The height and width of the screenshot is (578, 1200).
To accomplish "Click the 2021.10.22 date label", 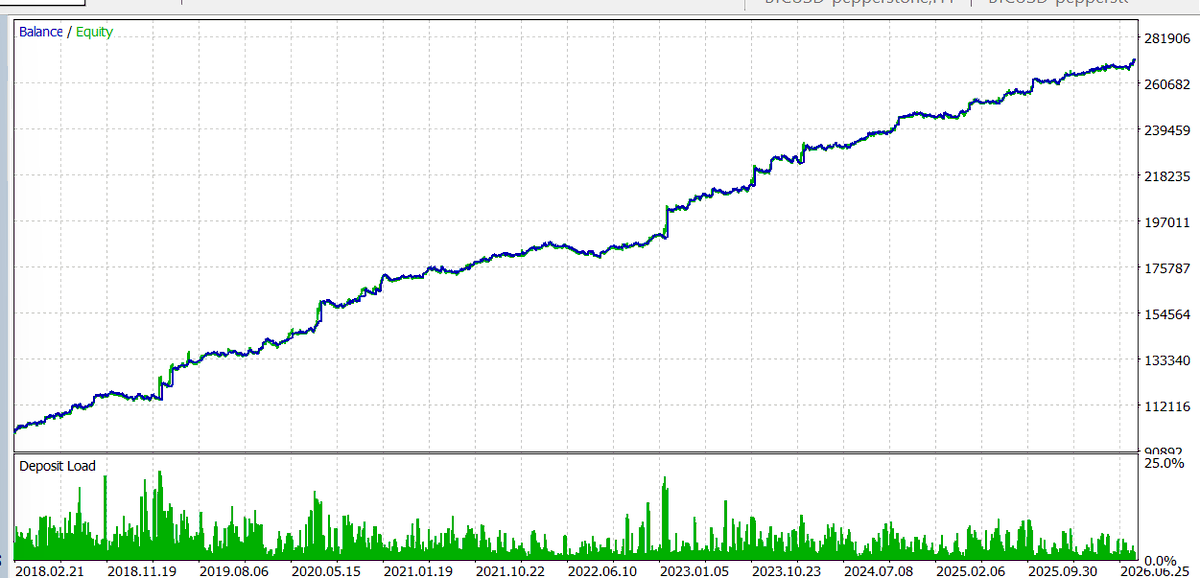I will click(x=510, y=570).
